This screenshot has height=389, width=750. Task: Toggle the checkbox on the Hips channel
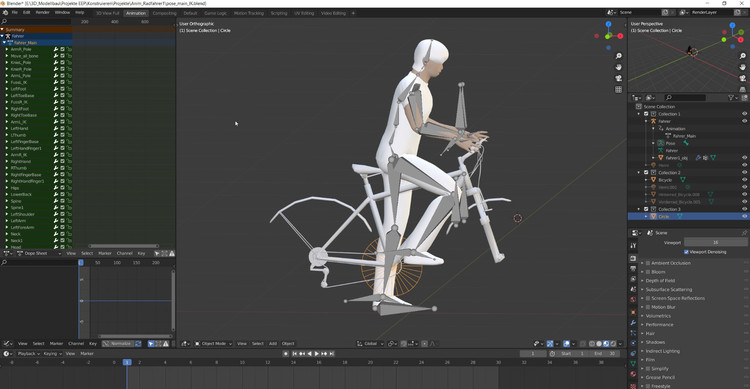(62, 188)
